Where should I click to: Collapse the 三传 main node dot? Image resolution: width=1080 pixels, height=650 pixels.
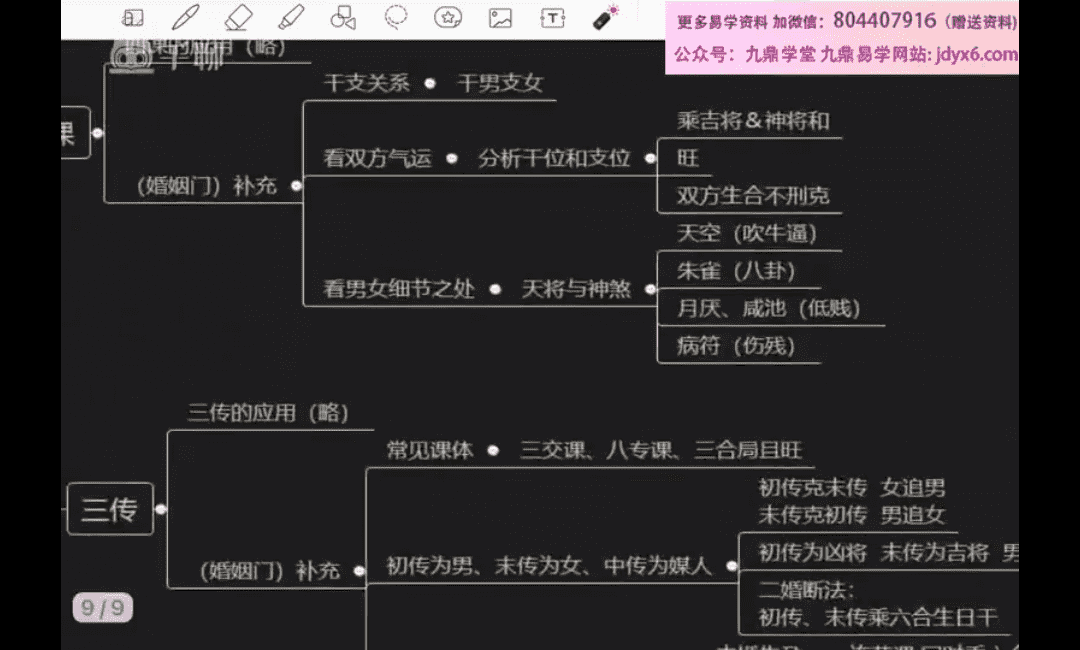click(x=160, y=509)
